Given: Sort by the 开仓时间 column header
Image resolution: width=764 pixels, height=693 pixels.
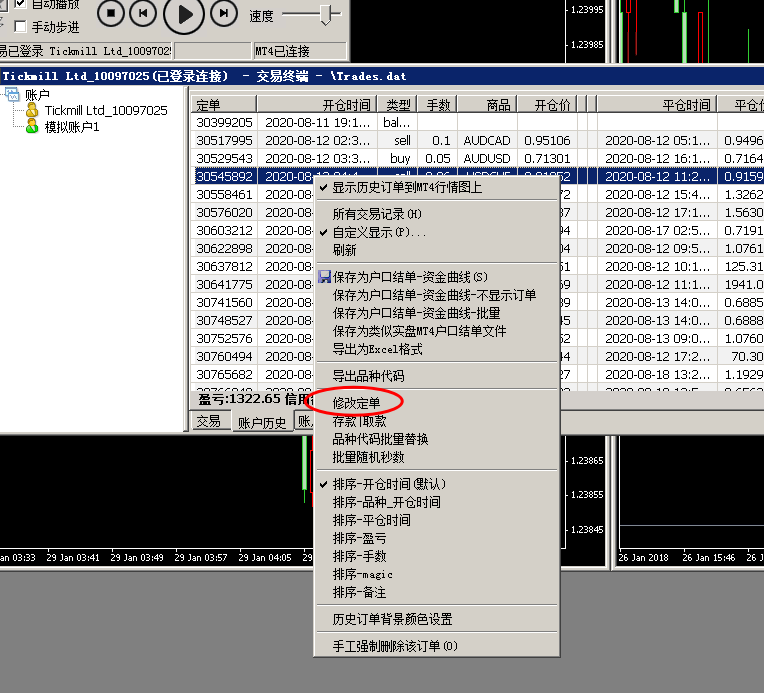Looking at the screenshot, I should pos(317,105).
